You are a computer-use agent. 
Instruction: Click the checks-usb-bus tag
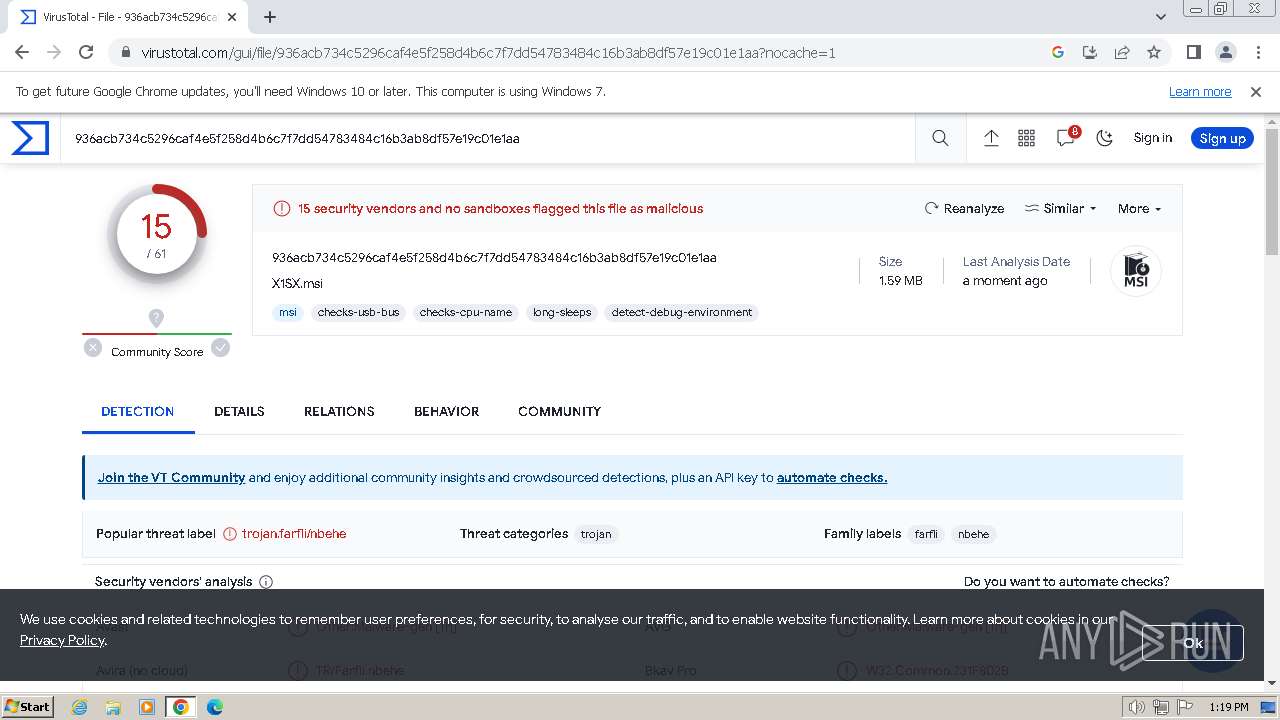(358, 312)
